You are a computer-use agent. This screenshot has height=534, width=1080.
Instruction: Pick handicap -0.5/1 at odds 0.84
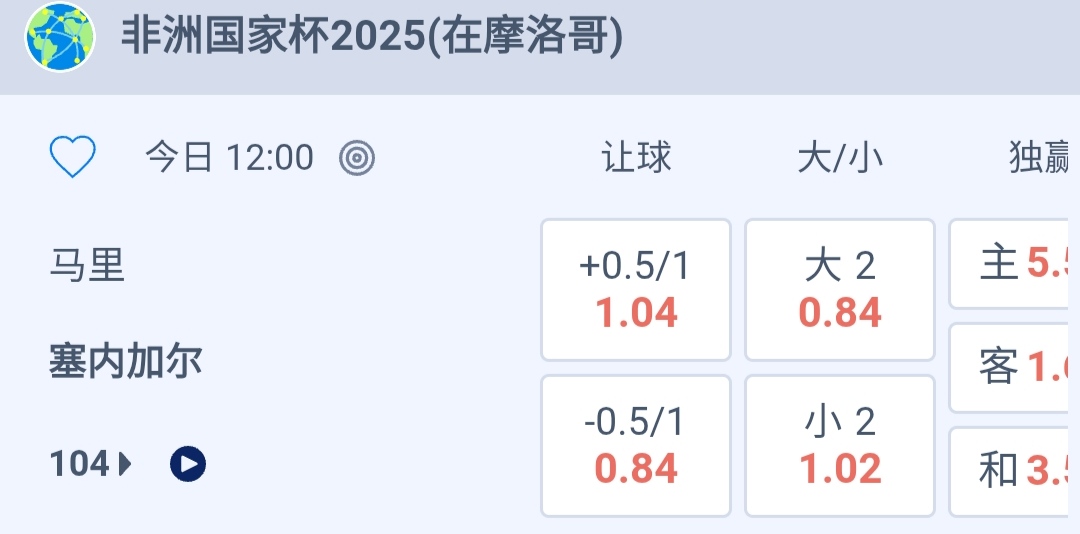tap(636, 446)
